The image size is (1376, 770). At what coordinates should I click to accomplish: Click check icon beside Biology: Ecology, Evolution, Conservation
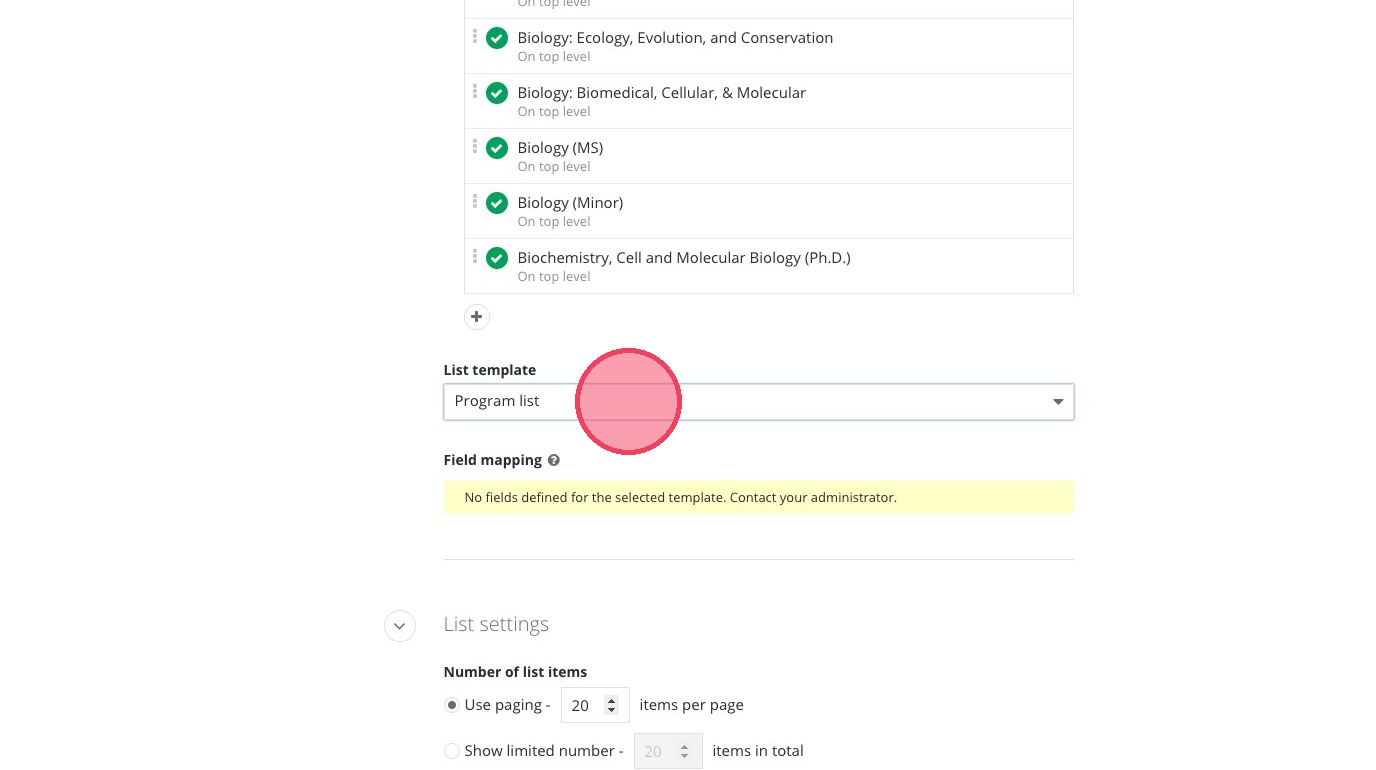click(497, 38)
